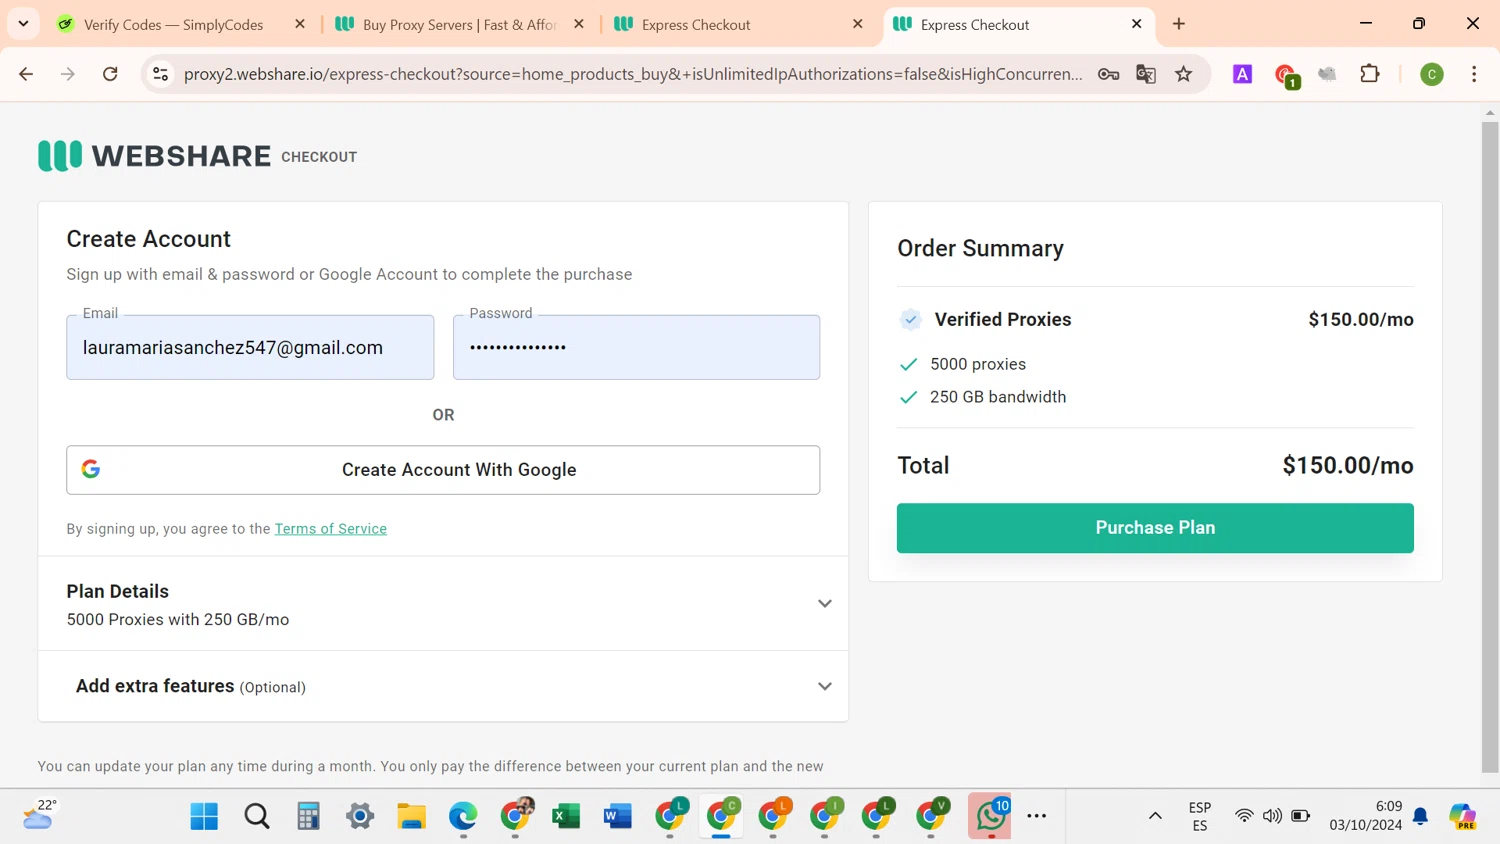Image resolution: width=1500 pixels, height=844 pixels.
Task: Open Windows Search from the taskbar
Action: click(x=257, y=816)
